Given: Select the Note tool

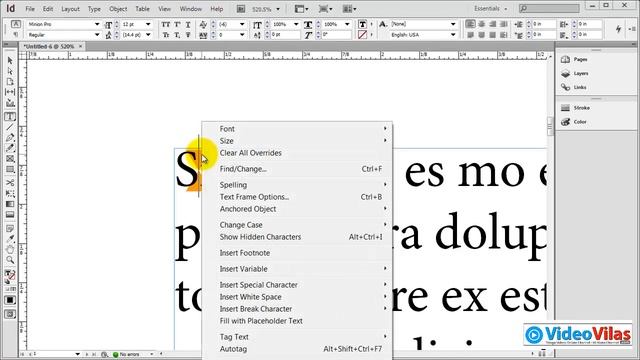Looking at the screenshot, I should pyautogui.click(x=10, y=229).
